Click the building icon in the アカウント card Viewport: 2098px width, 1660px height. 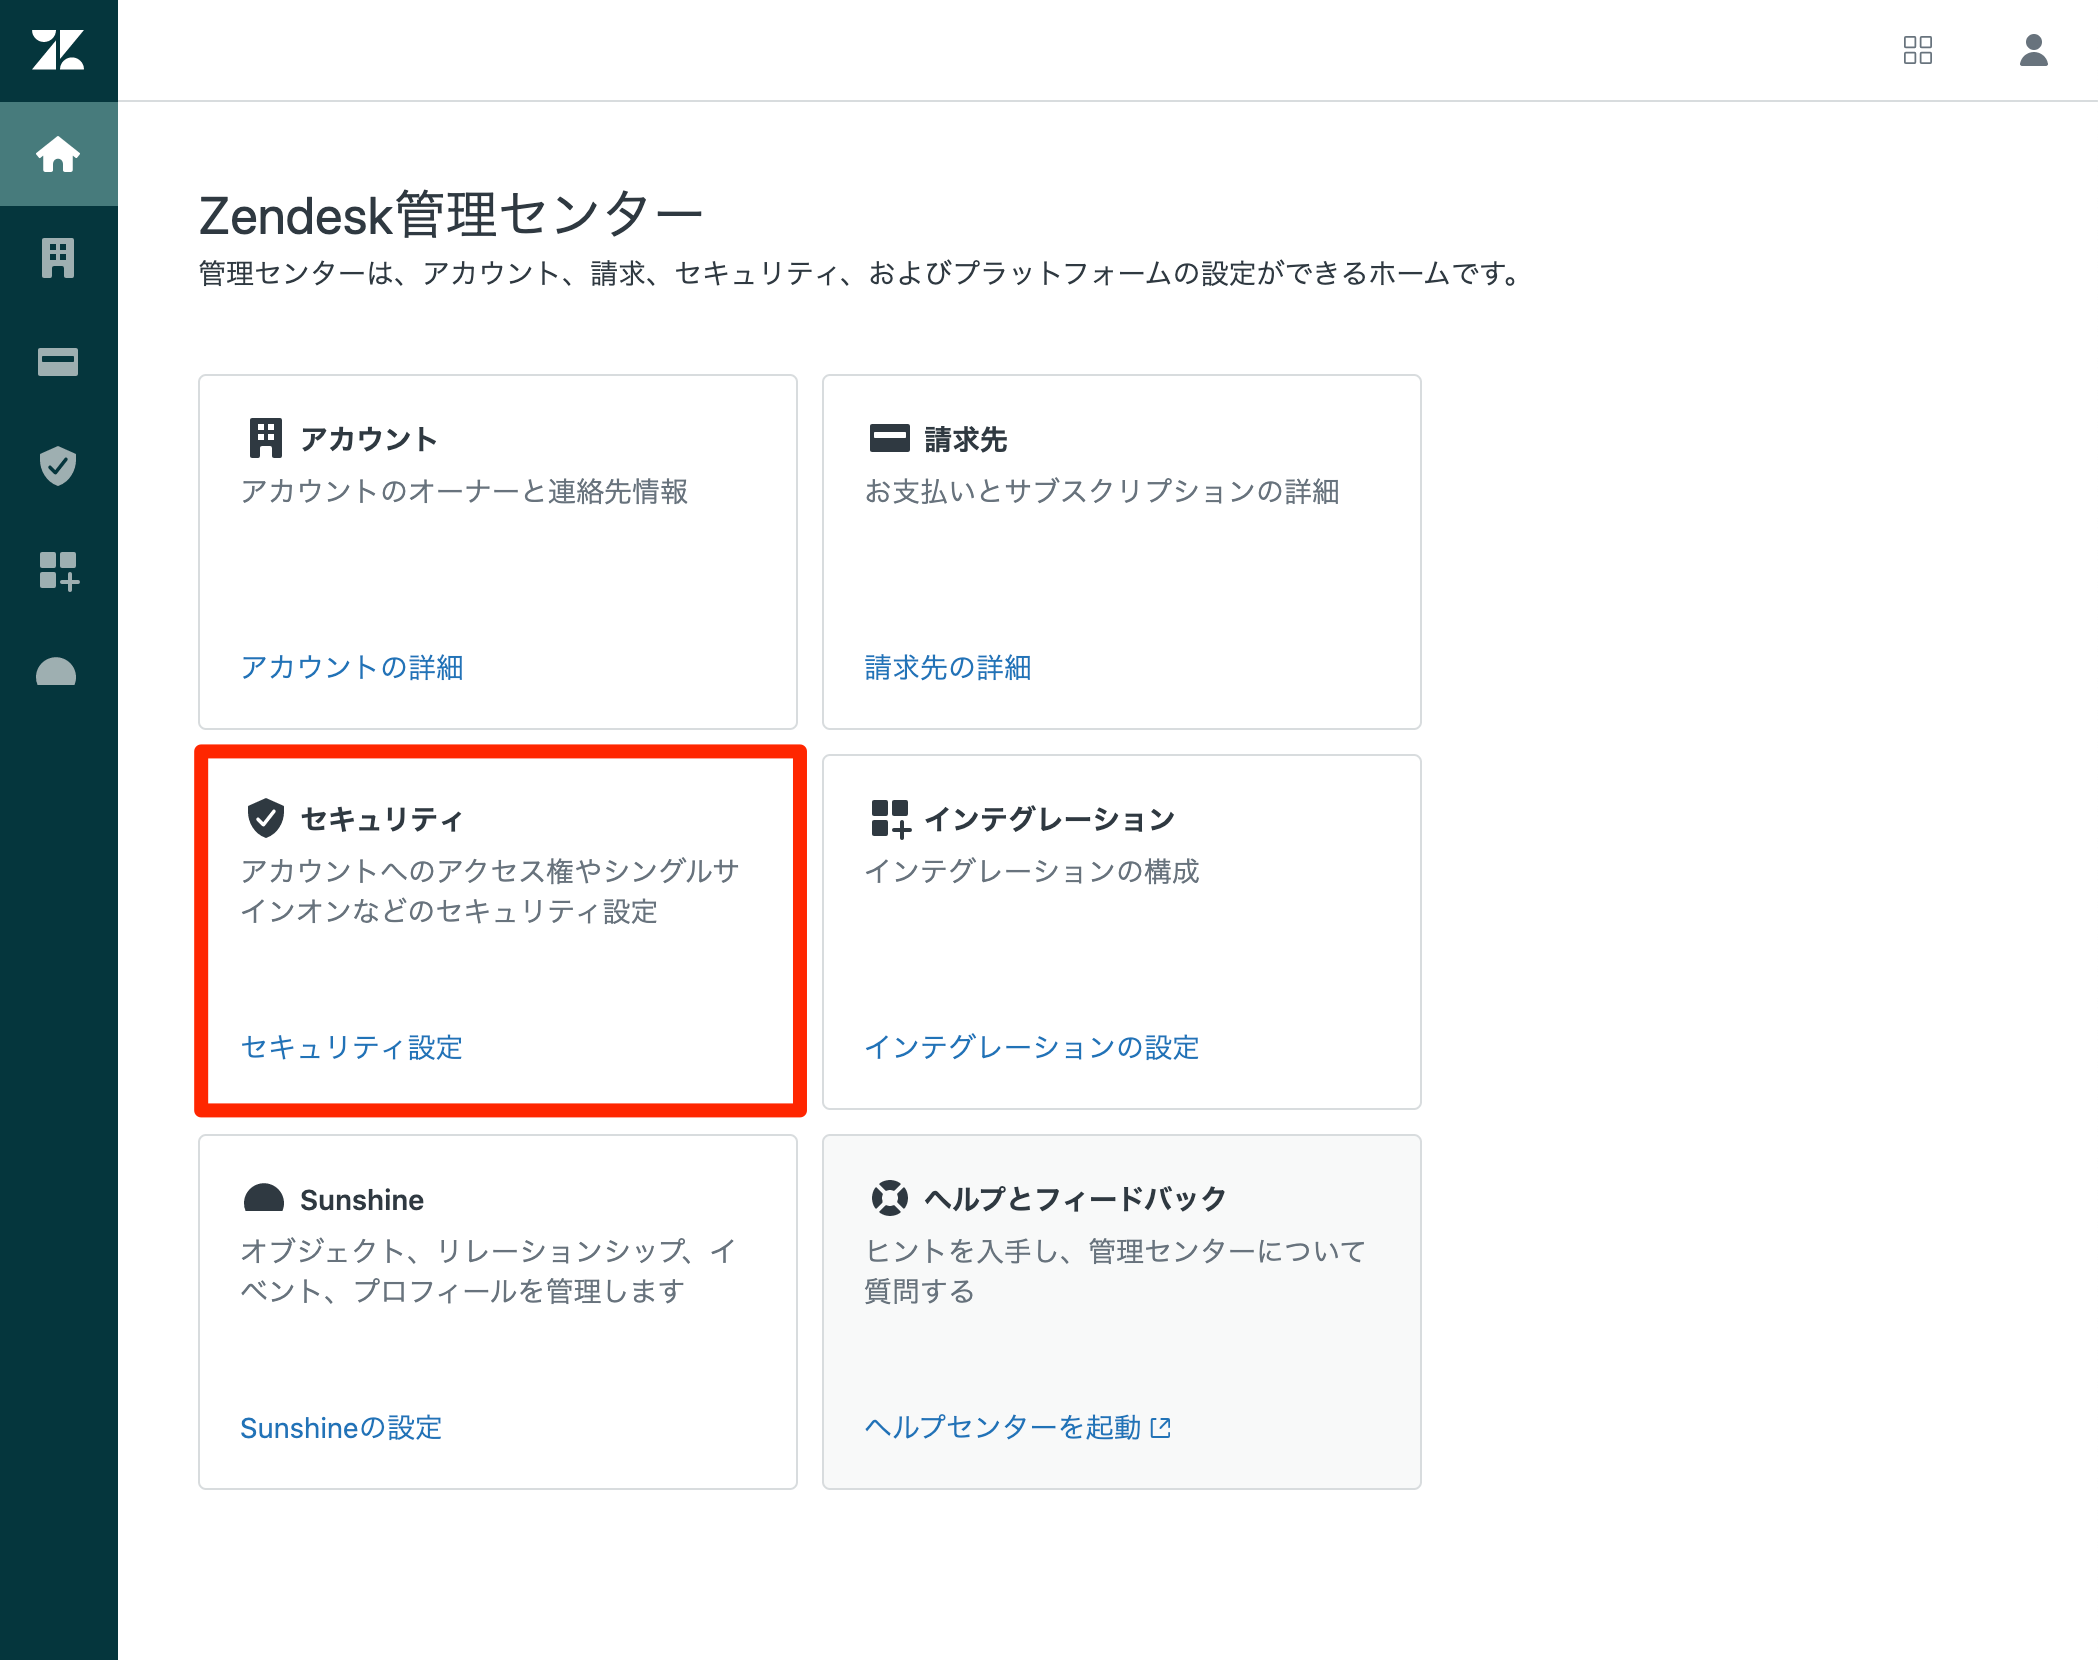(x=265, y=438)
